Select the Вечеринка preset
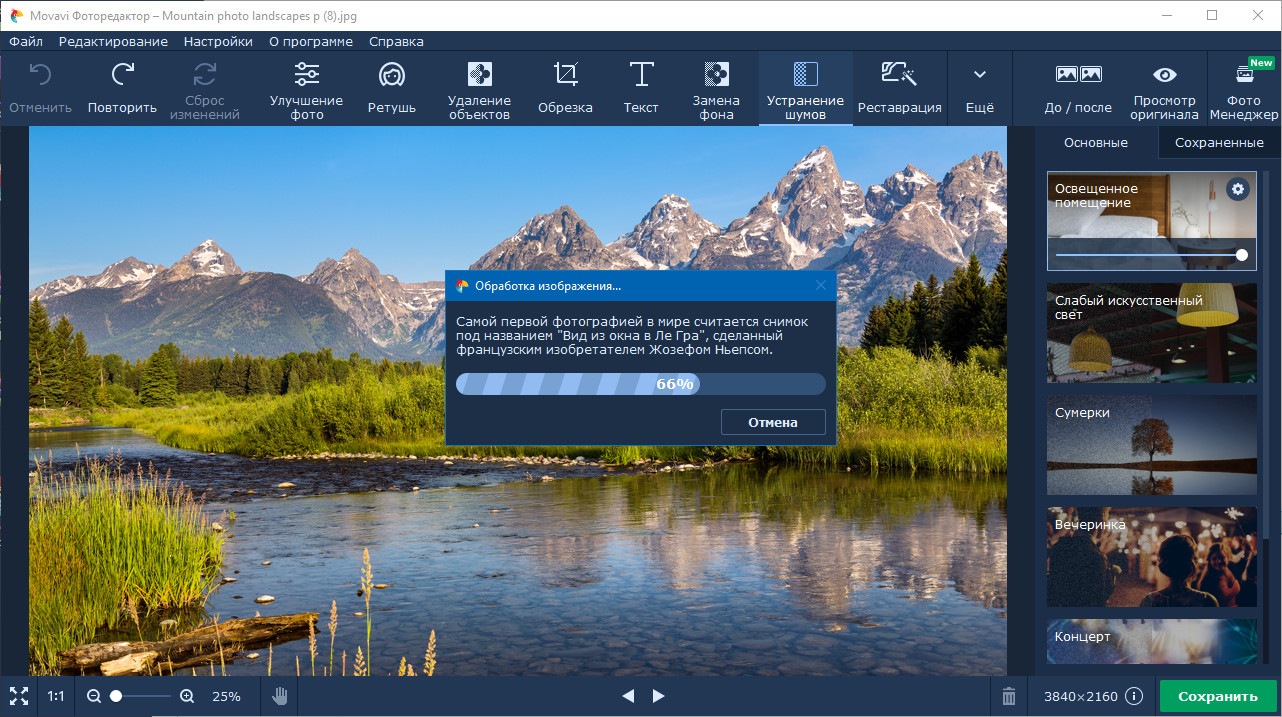Image resolution: width=1282 pixels, height=717 pixels. tap(1152, 557)
